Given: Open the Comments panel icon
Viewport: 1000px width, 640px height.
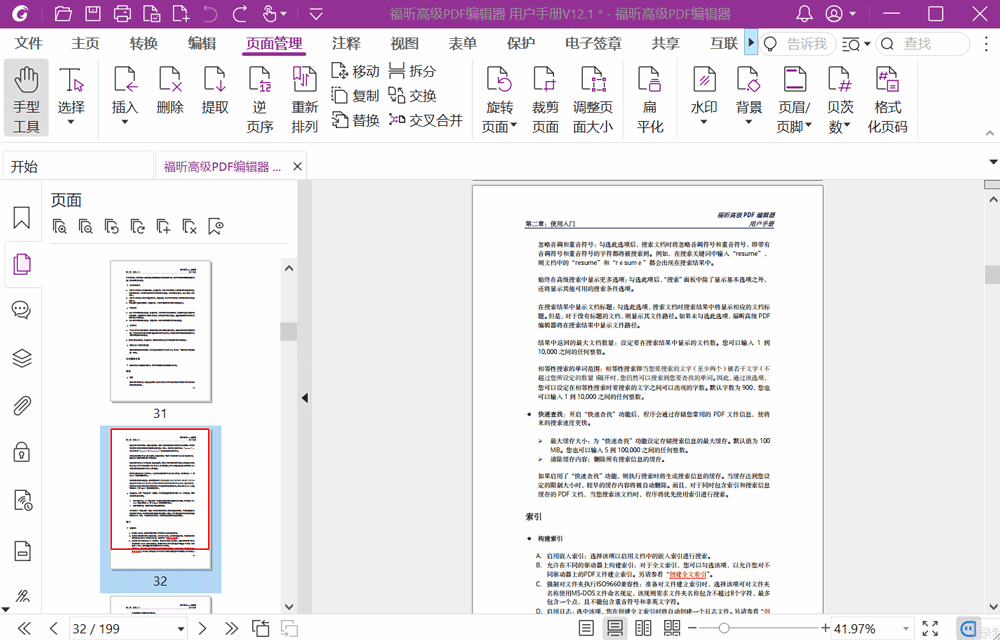Looking at the screenshot, I should 22,310.
